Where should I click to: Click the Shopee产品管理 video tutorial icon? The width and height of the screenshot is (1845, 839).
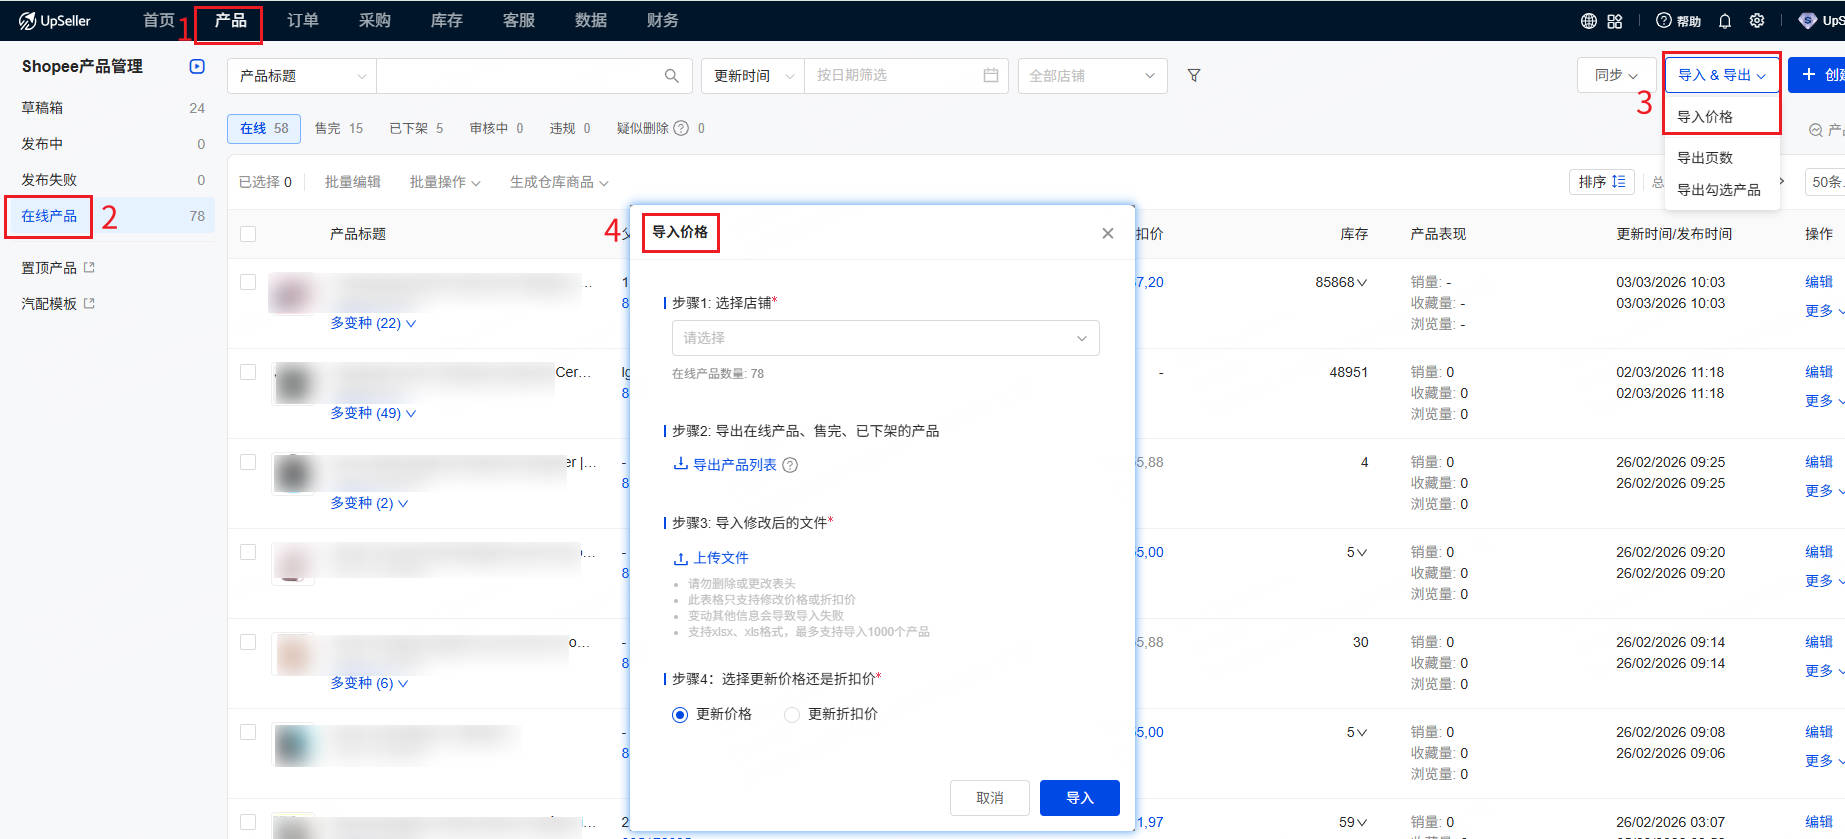(197, 66)
